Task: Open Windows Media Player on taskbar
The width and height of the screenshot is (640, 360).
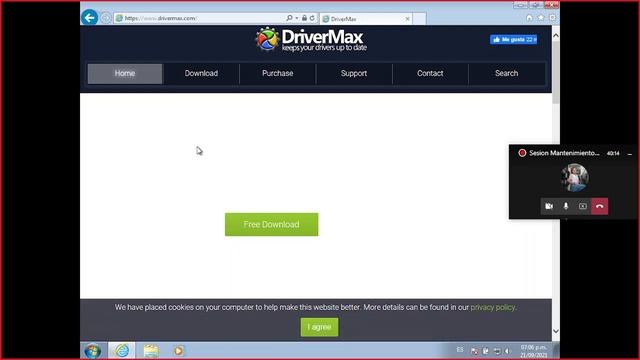Action: (x=178, y=351)
